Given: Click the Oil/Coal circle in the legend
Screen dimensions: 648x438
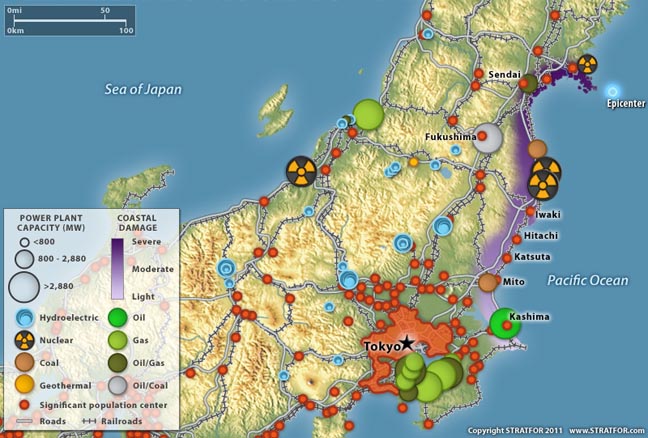Looking at the screenshot, I should coord(118,385).
